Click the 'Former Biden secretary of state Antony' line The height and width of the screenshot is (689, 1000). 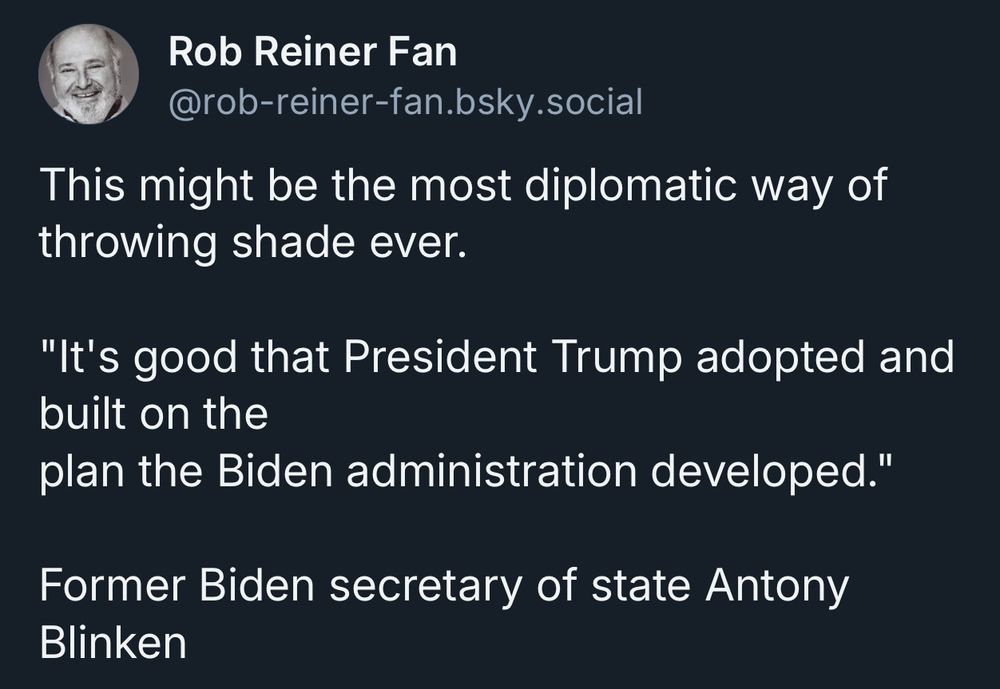coord(444,586)
